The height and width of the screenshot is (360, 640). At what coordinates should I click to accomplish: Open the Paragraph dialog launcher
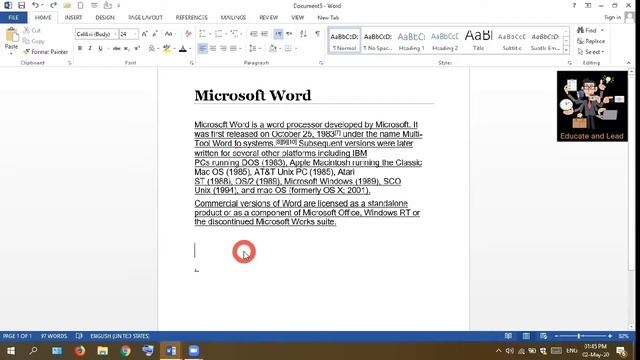point(321,63)
